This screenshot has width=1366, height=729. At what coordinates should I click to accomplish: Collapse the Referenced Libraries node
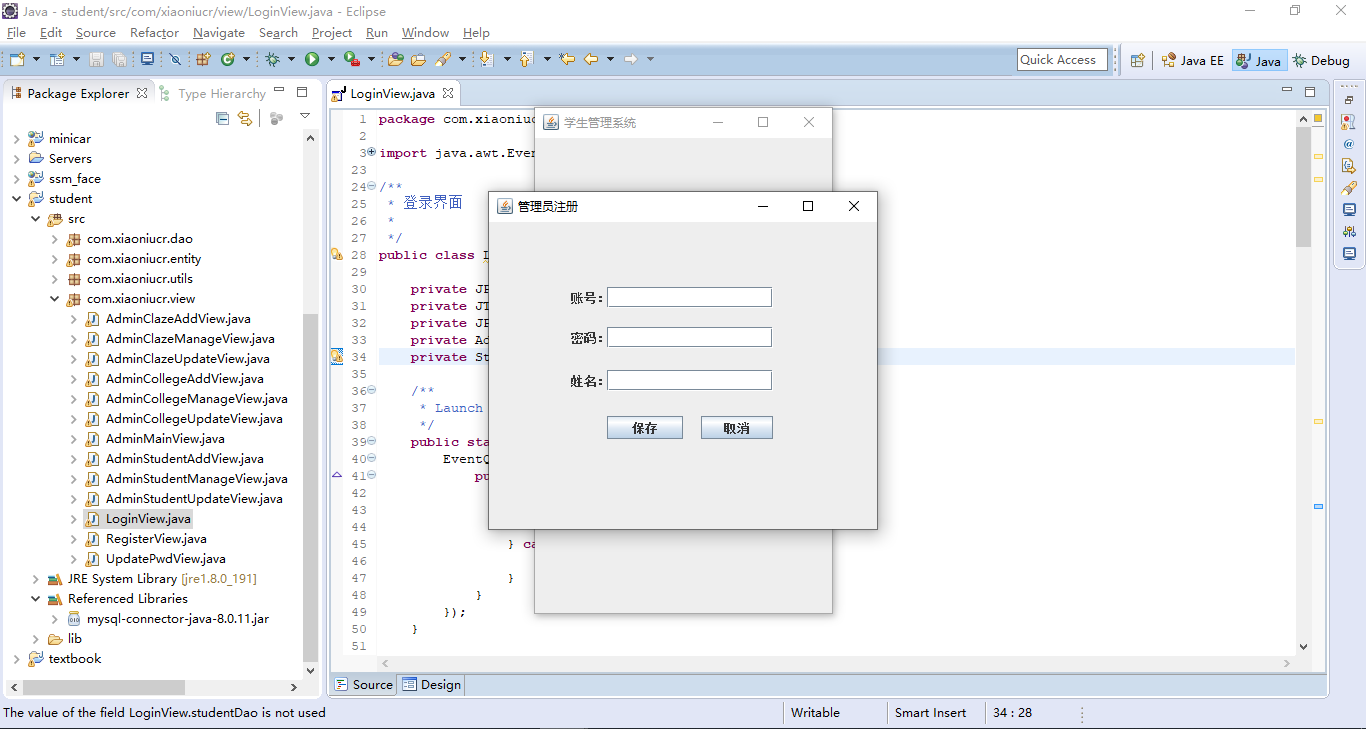35,599
